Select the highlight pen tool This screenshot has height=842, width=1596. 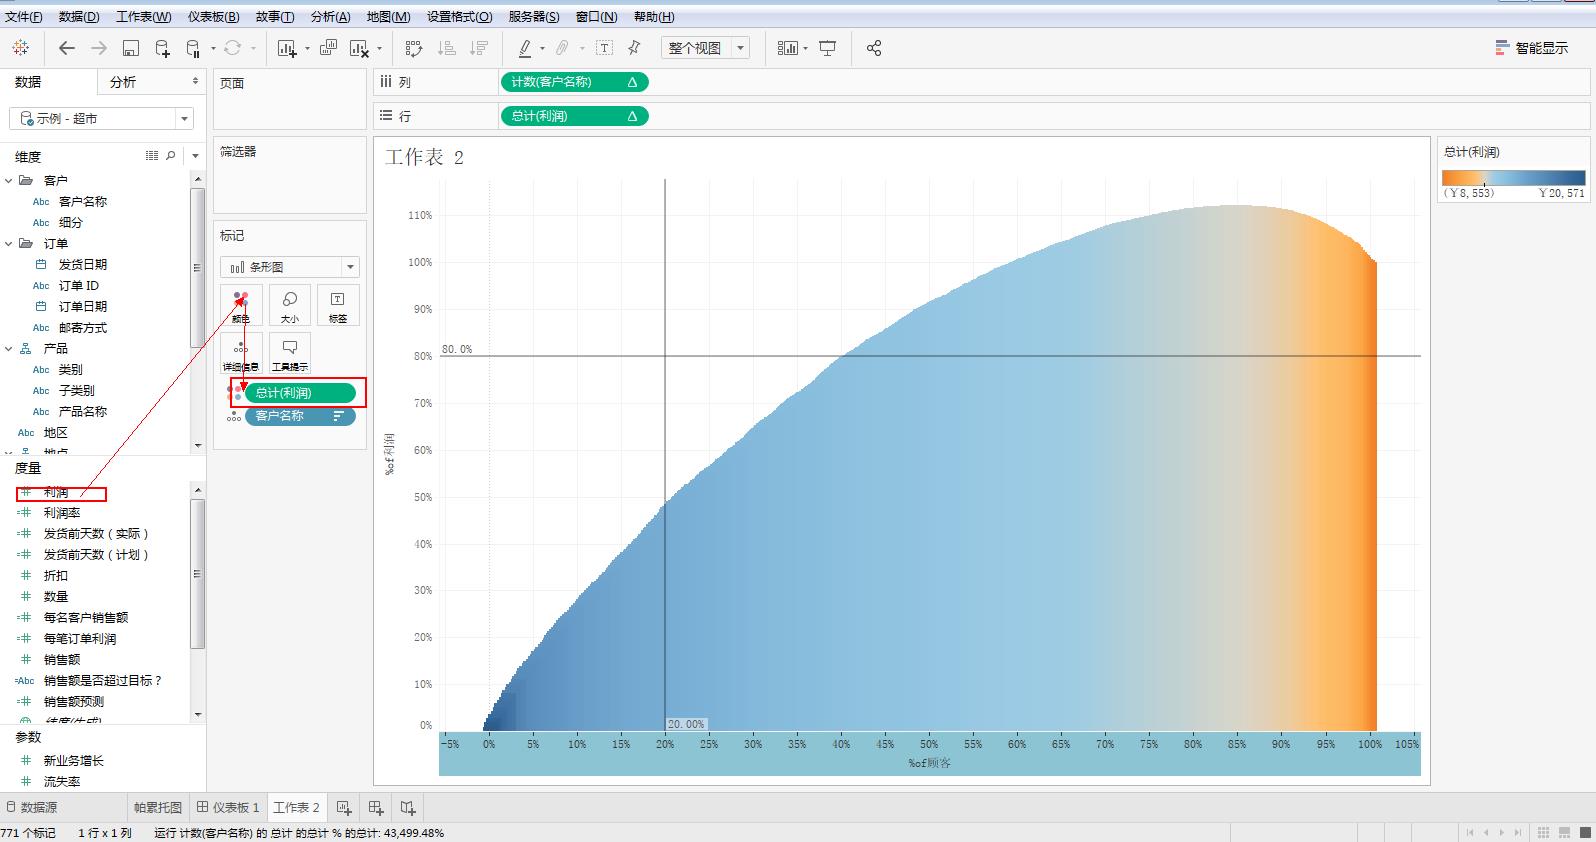(x=525, y=48)
